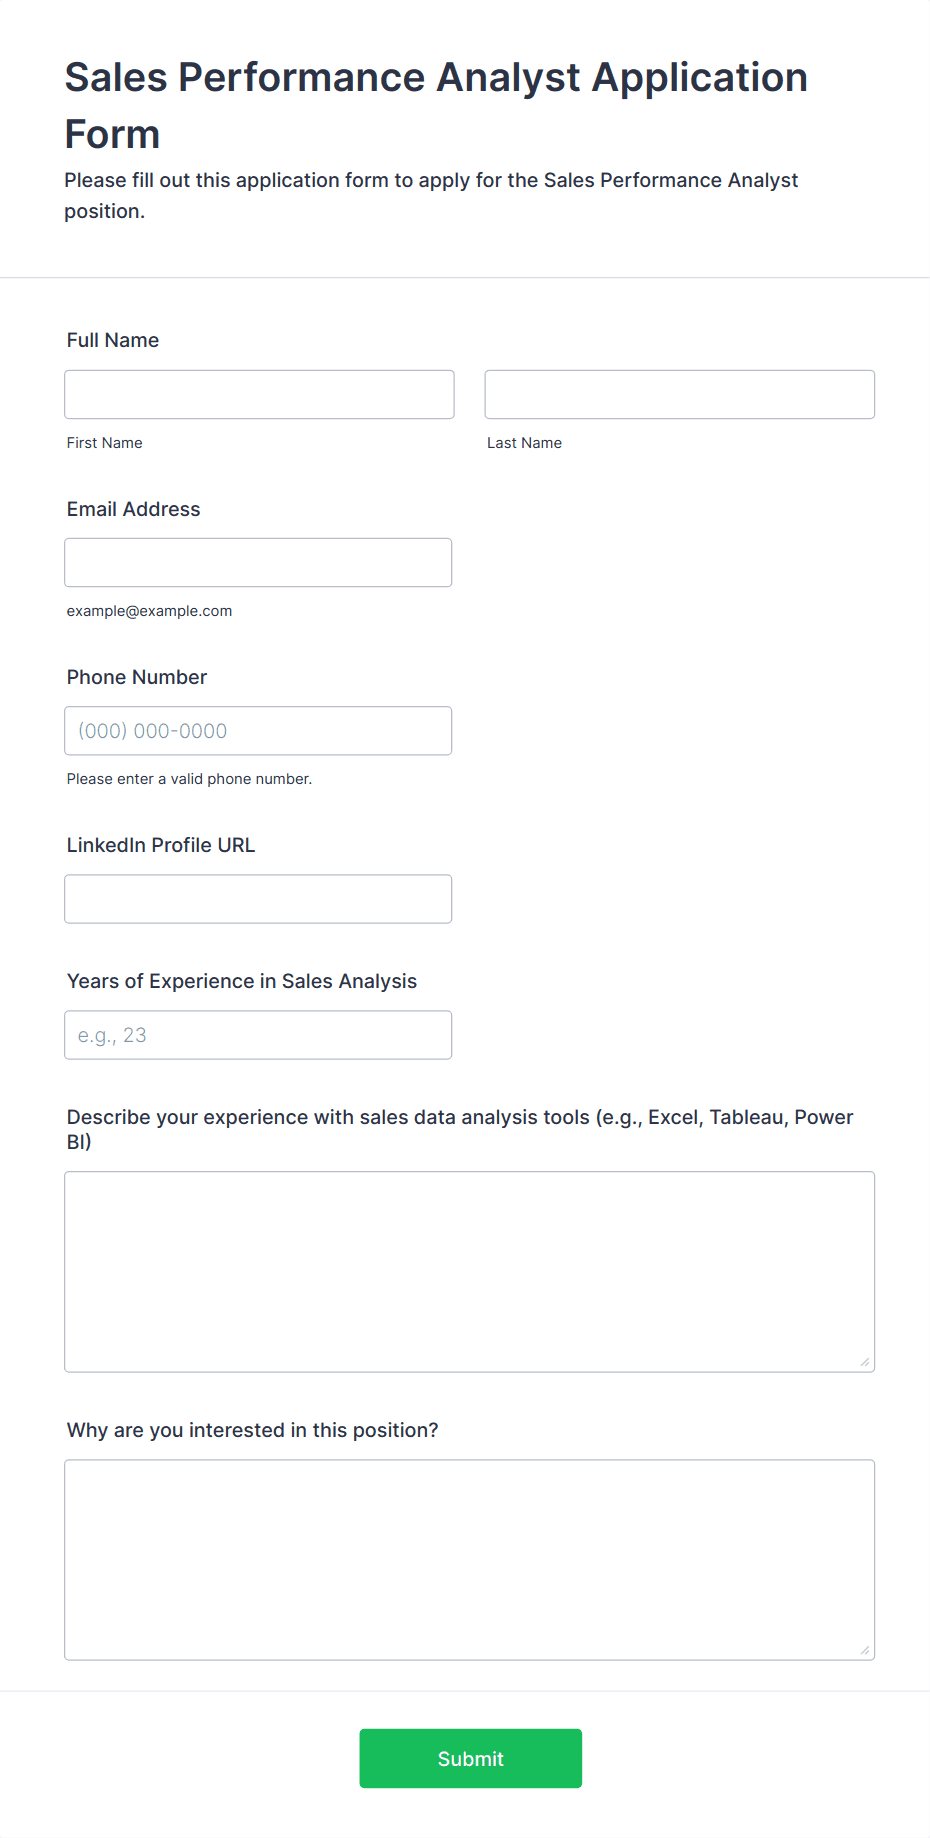930x1838 pixels.
Task: Click the sales data analysis tools textarea
Action: (x=470, y=1271)
